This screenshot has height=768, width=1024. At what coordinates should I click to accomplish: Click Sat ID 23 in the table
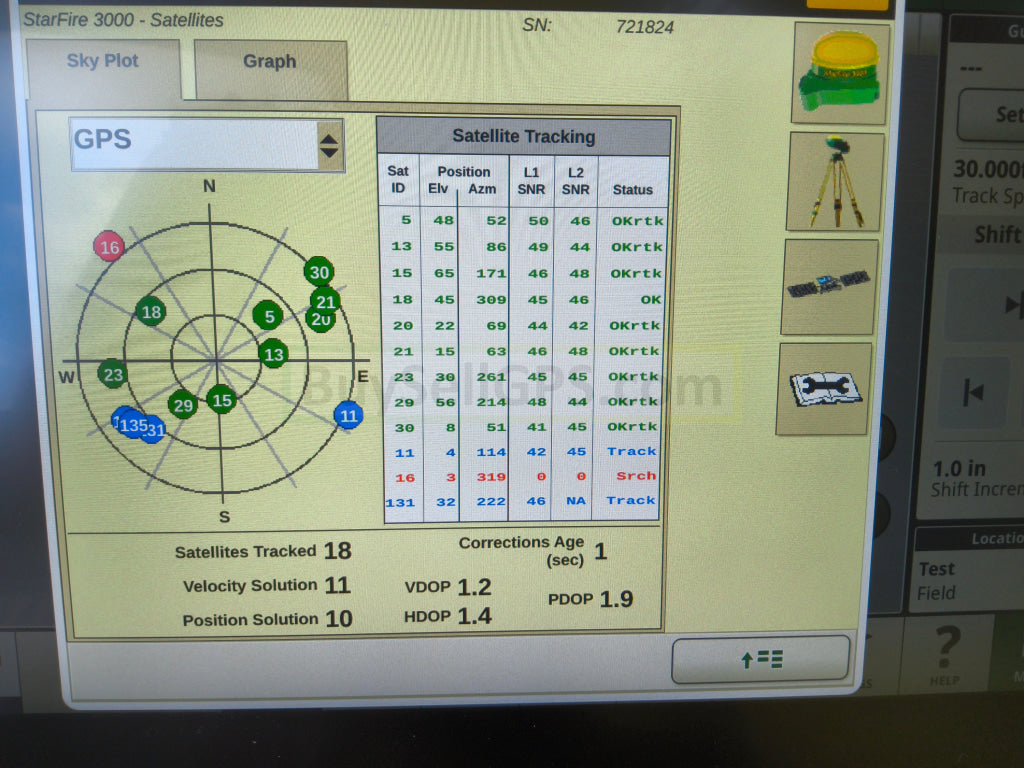(404, 377)
